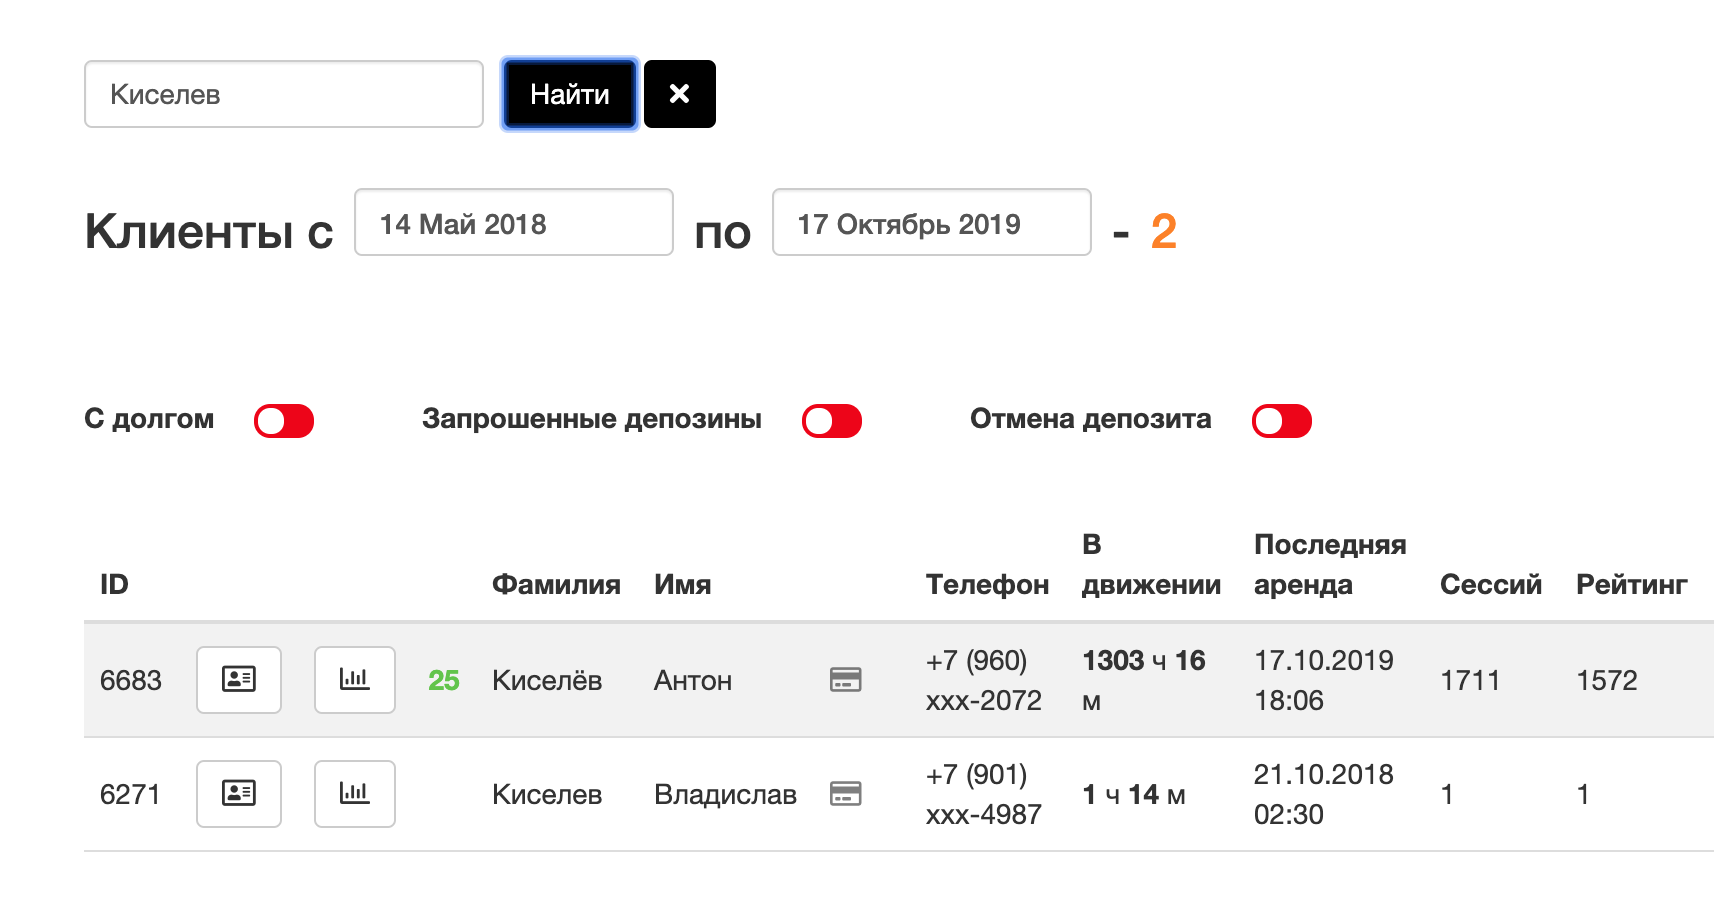
Task: Toggle Запрошенные депозины switch
Action: 832,421
